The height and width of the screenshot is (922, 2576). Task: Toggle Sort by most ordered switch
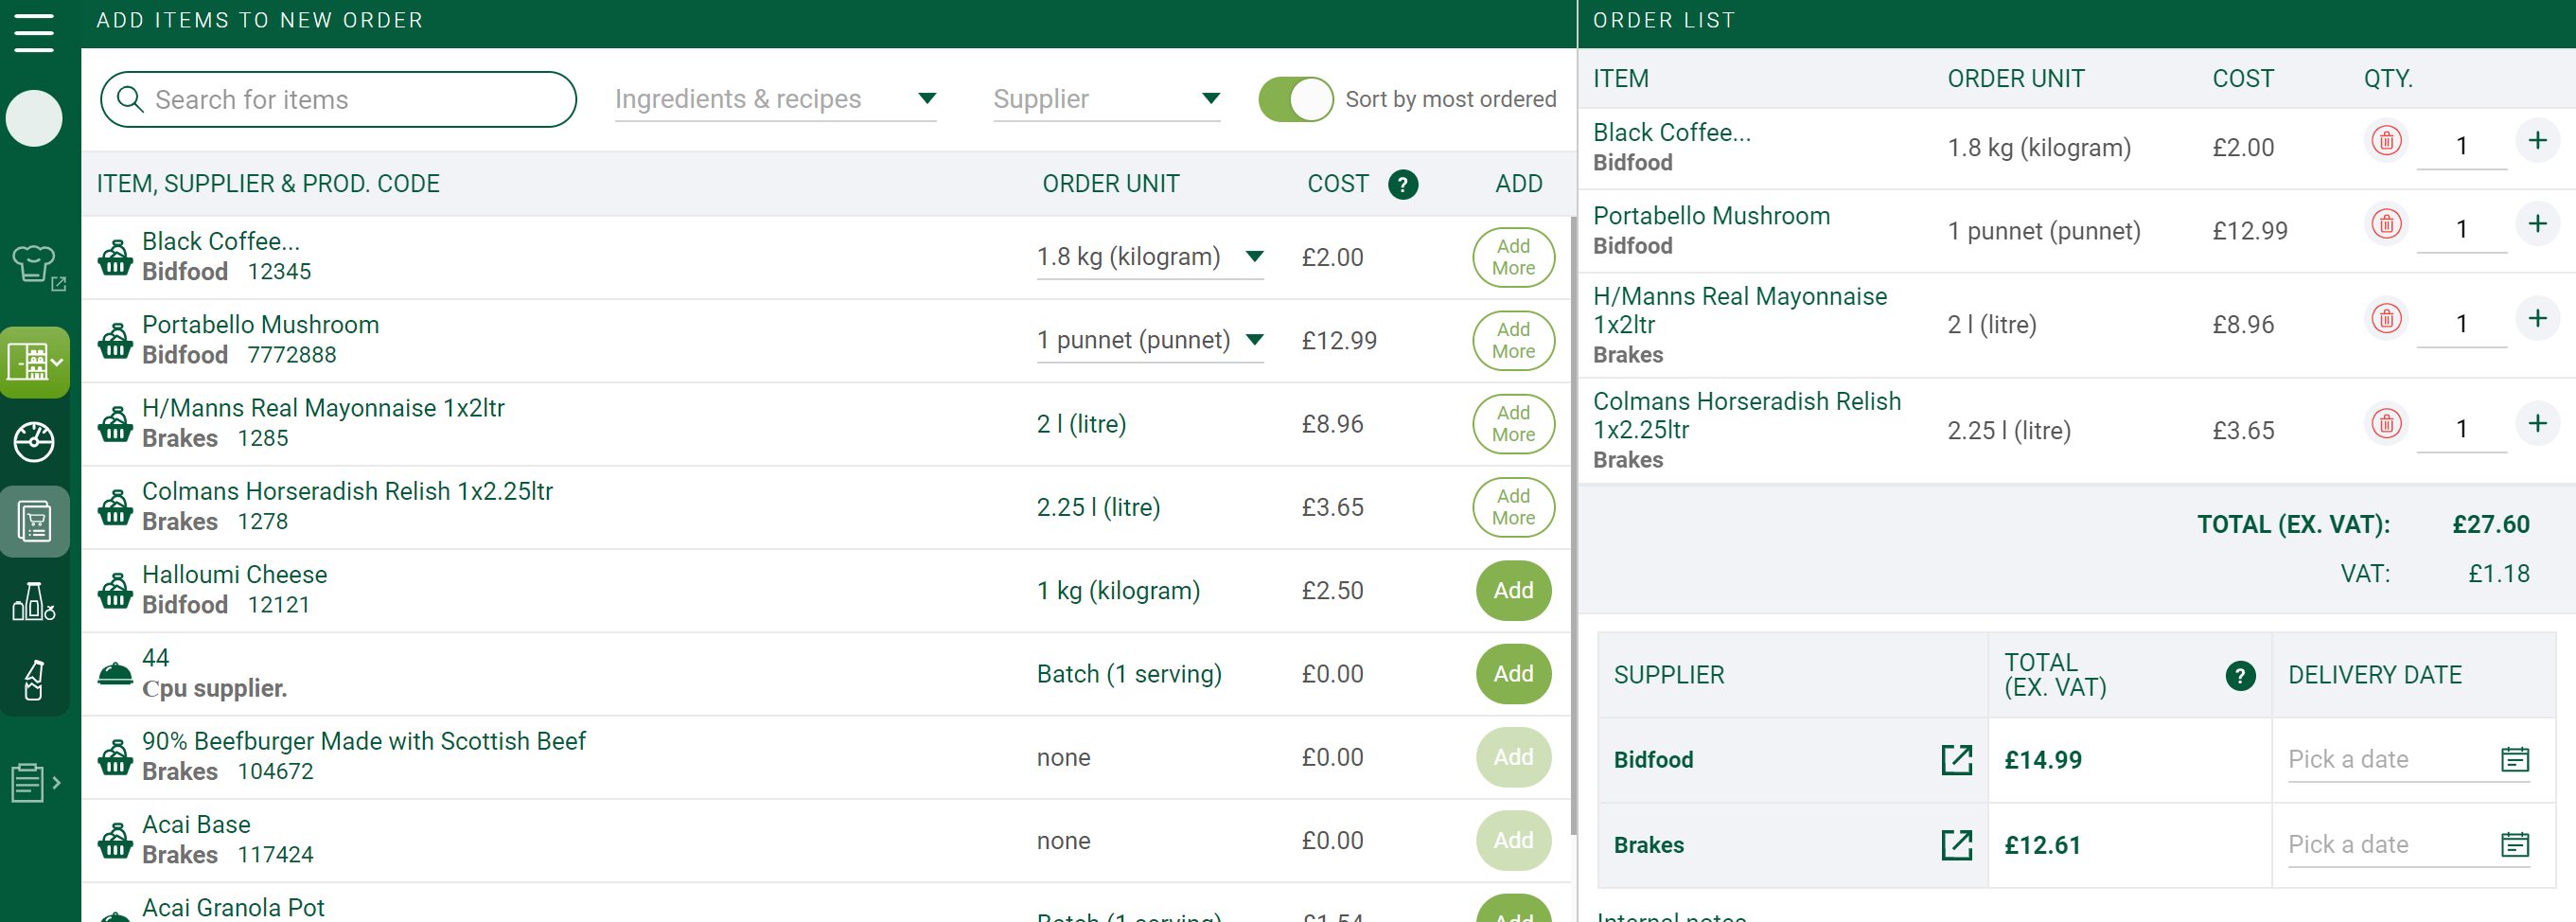1295,99
